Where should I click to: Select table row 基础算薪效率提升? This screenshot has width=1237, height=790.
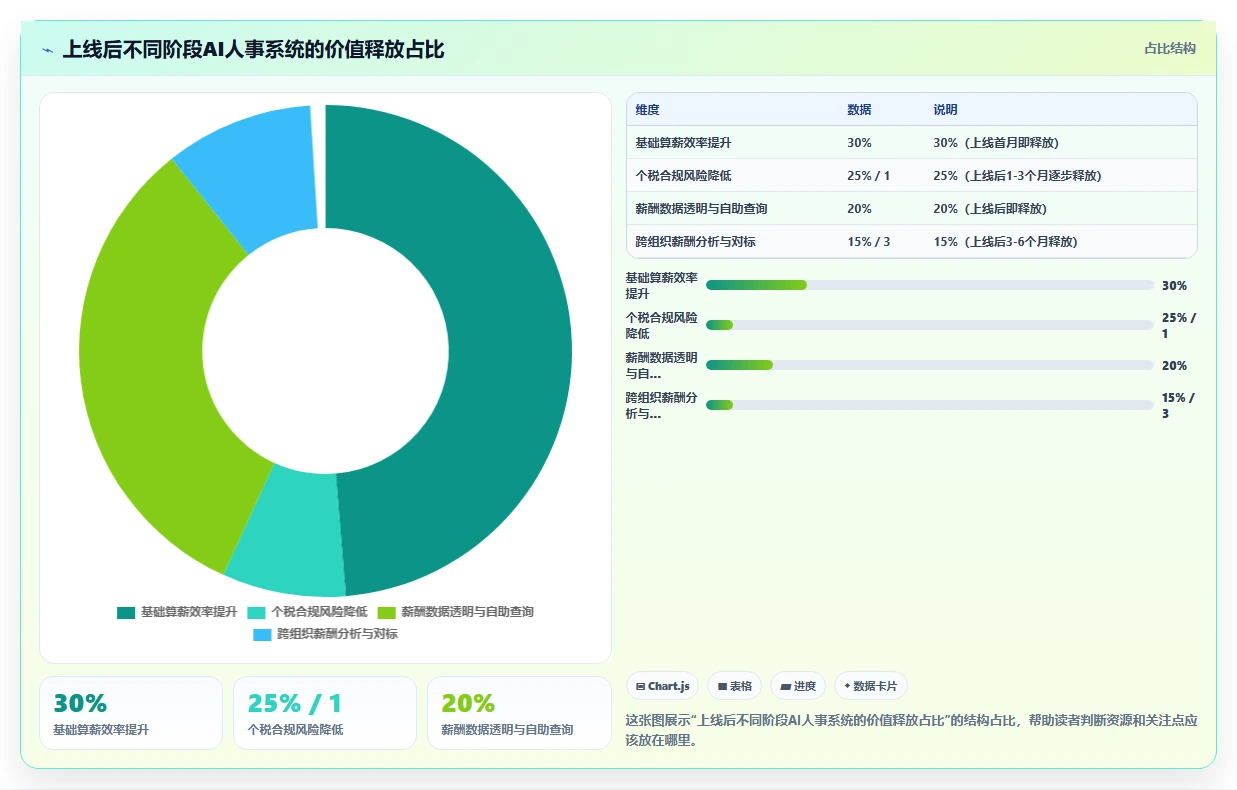[911, 143]
